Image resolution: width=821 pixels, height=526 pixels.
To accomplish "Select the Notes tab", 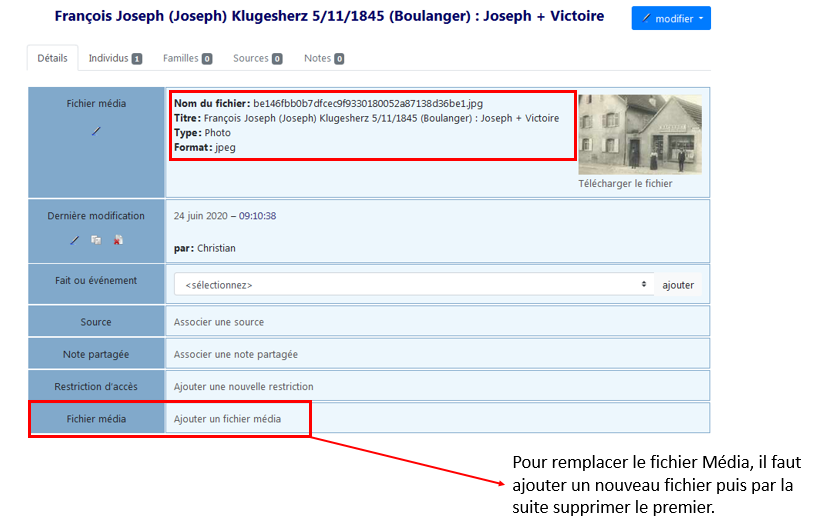I will pos(324,58).
